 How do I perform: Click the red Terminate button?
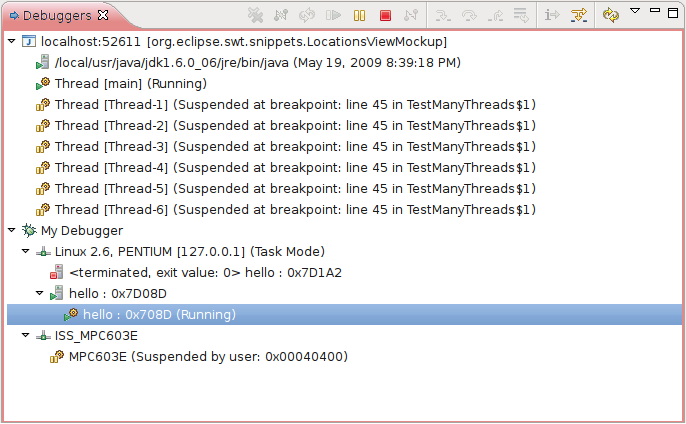pos(385,16)
